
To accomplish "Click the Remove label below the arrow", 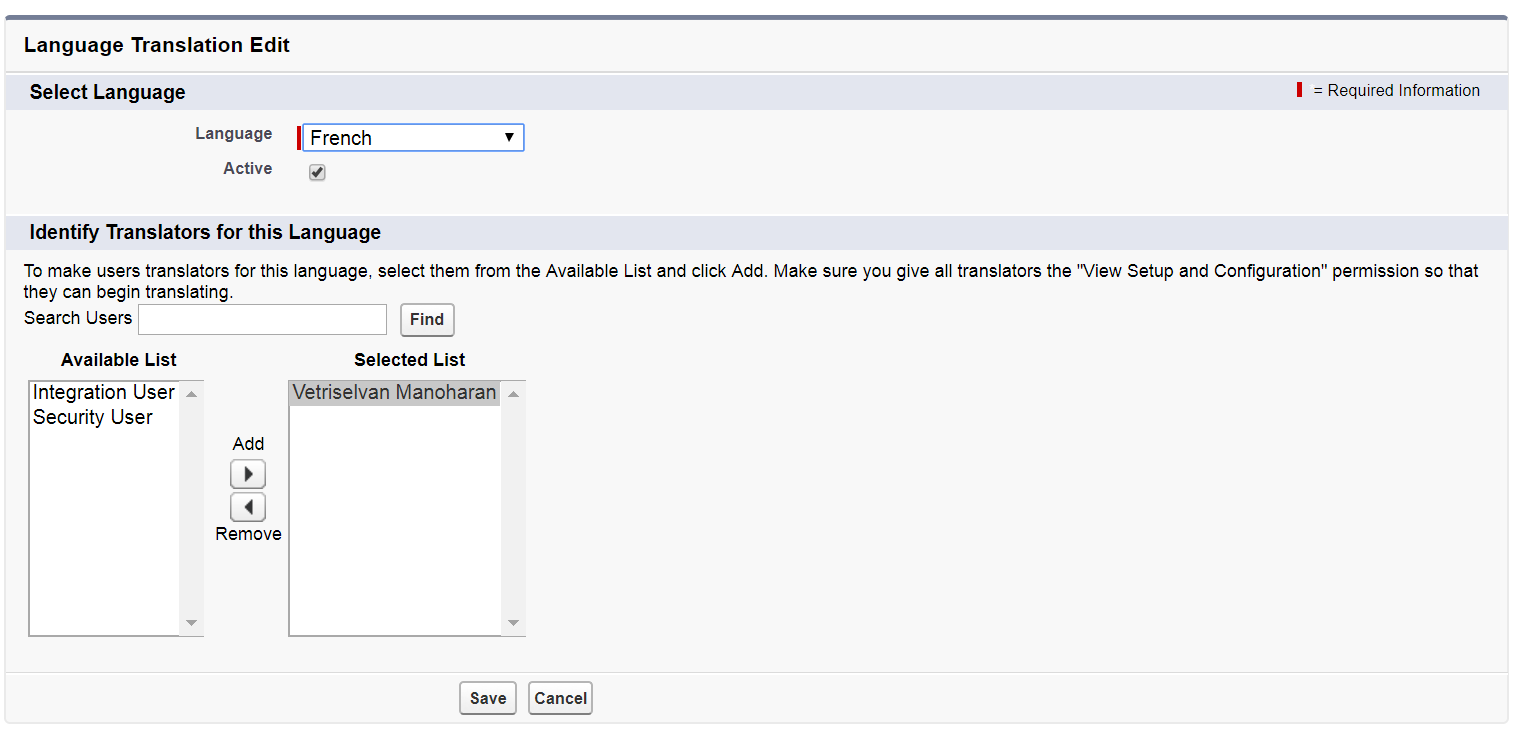I will click(248, 533).
